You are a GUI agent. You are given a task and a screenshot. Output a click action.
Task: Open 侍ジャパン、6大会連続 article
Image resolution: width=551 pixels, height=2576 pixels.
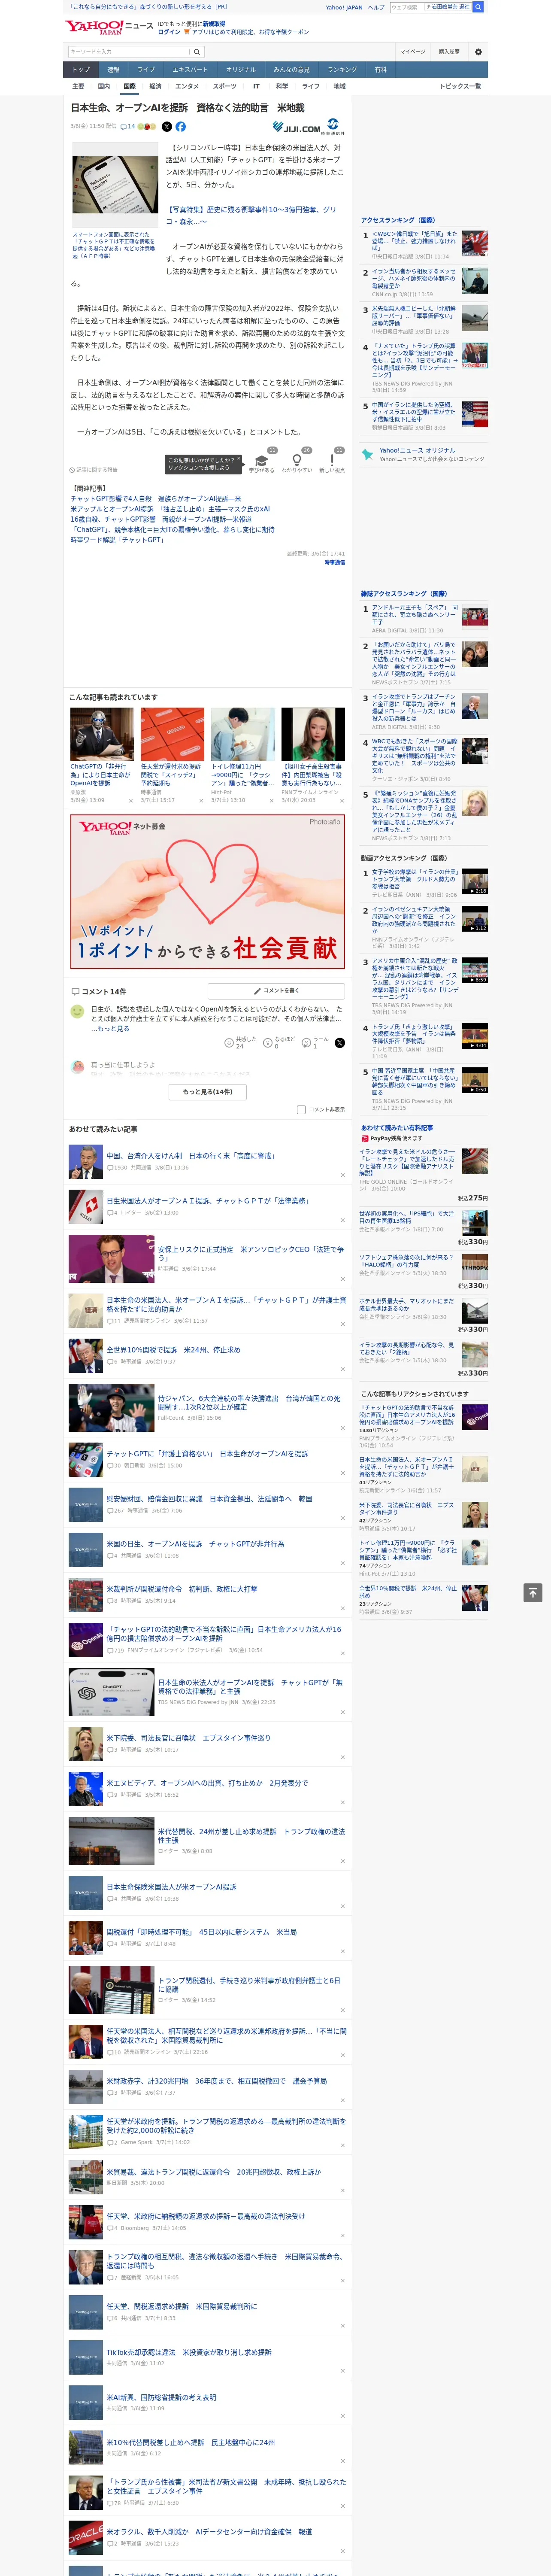[x=249, y=1402]
